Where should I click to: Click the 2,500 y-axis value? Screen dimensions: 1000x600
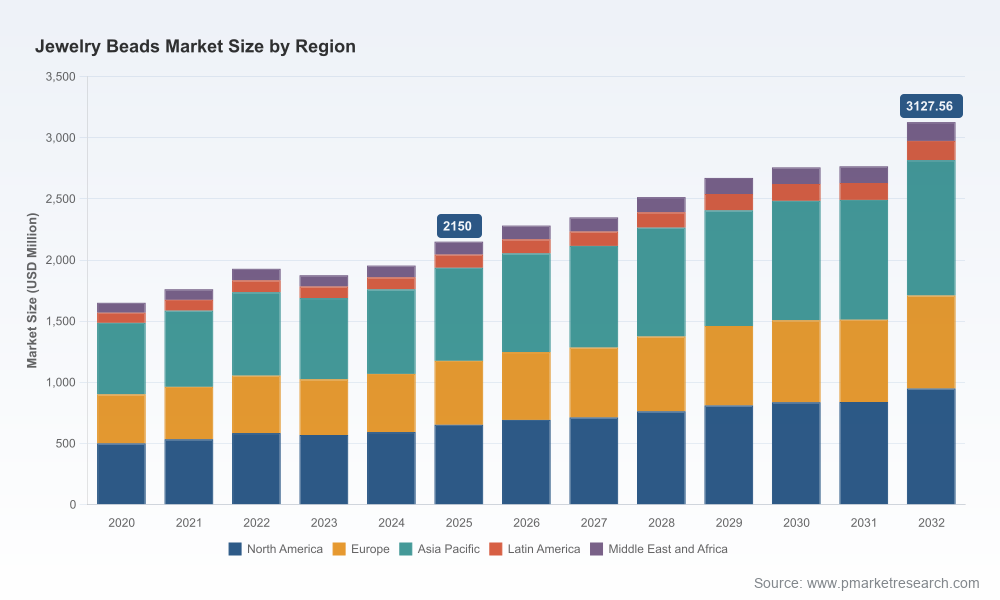(x=61, y=199)
